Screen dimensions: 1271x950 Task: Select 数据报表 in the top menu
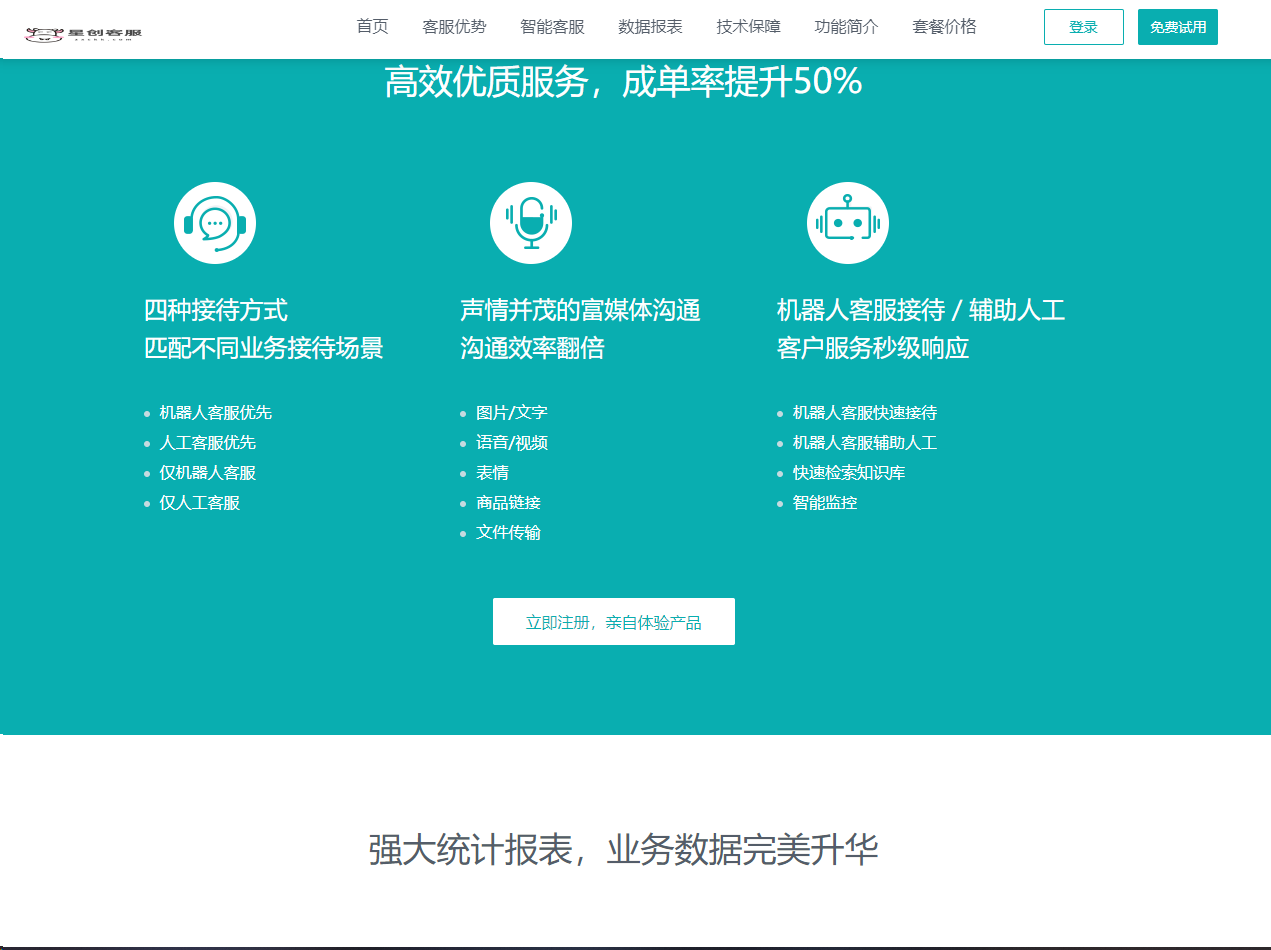650,27
